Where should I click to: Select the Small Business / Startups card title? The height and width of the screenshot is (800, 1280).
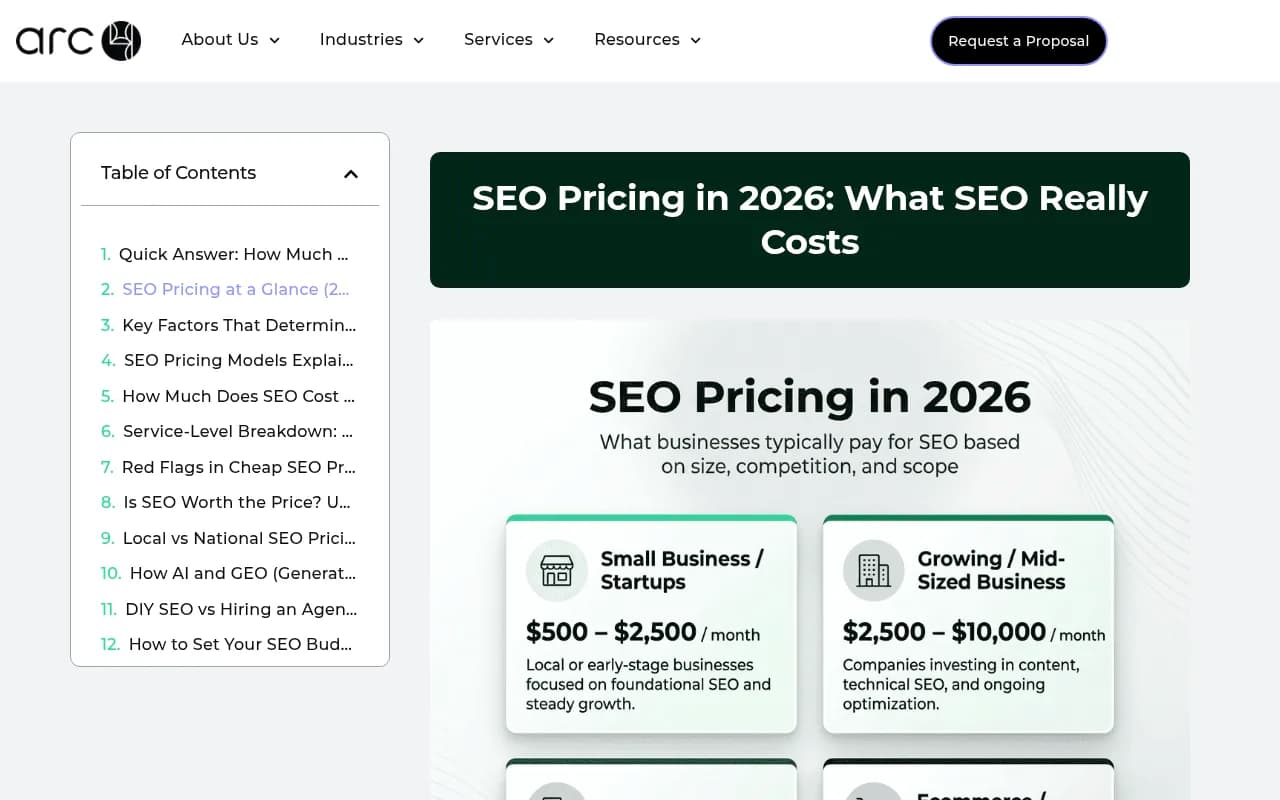coord(682,570)
